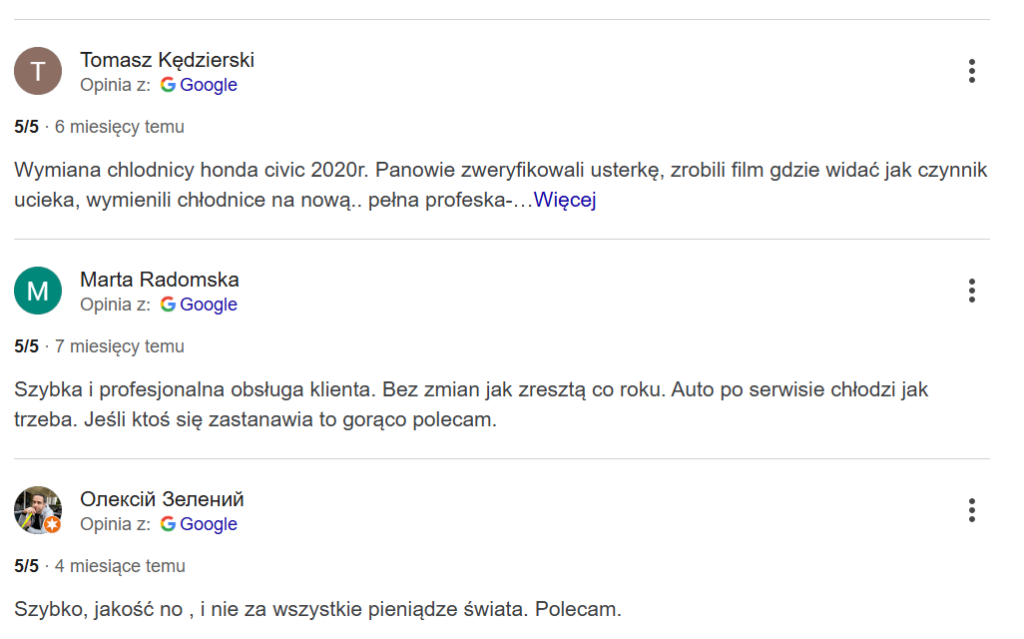Open Google source link under Олексій Зелений
The image size is (1024, 639).
coord(208,525)
